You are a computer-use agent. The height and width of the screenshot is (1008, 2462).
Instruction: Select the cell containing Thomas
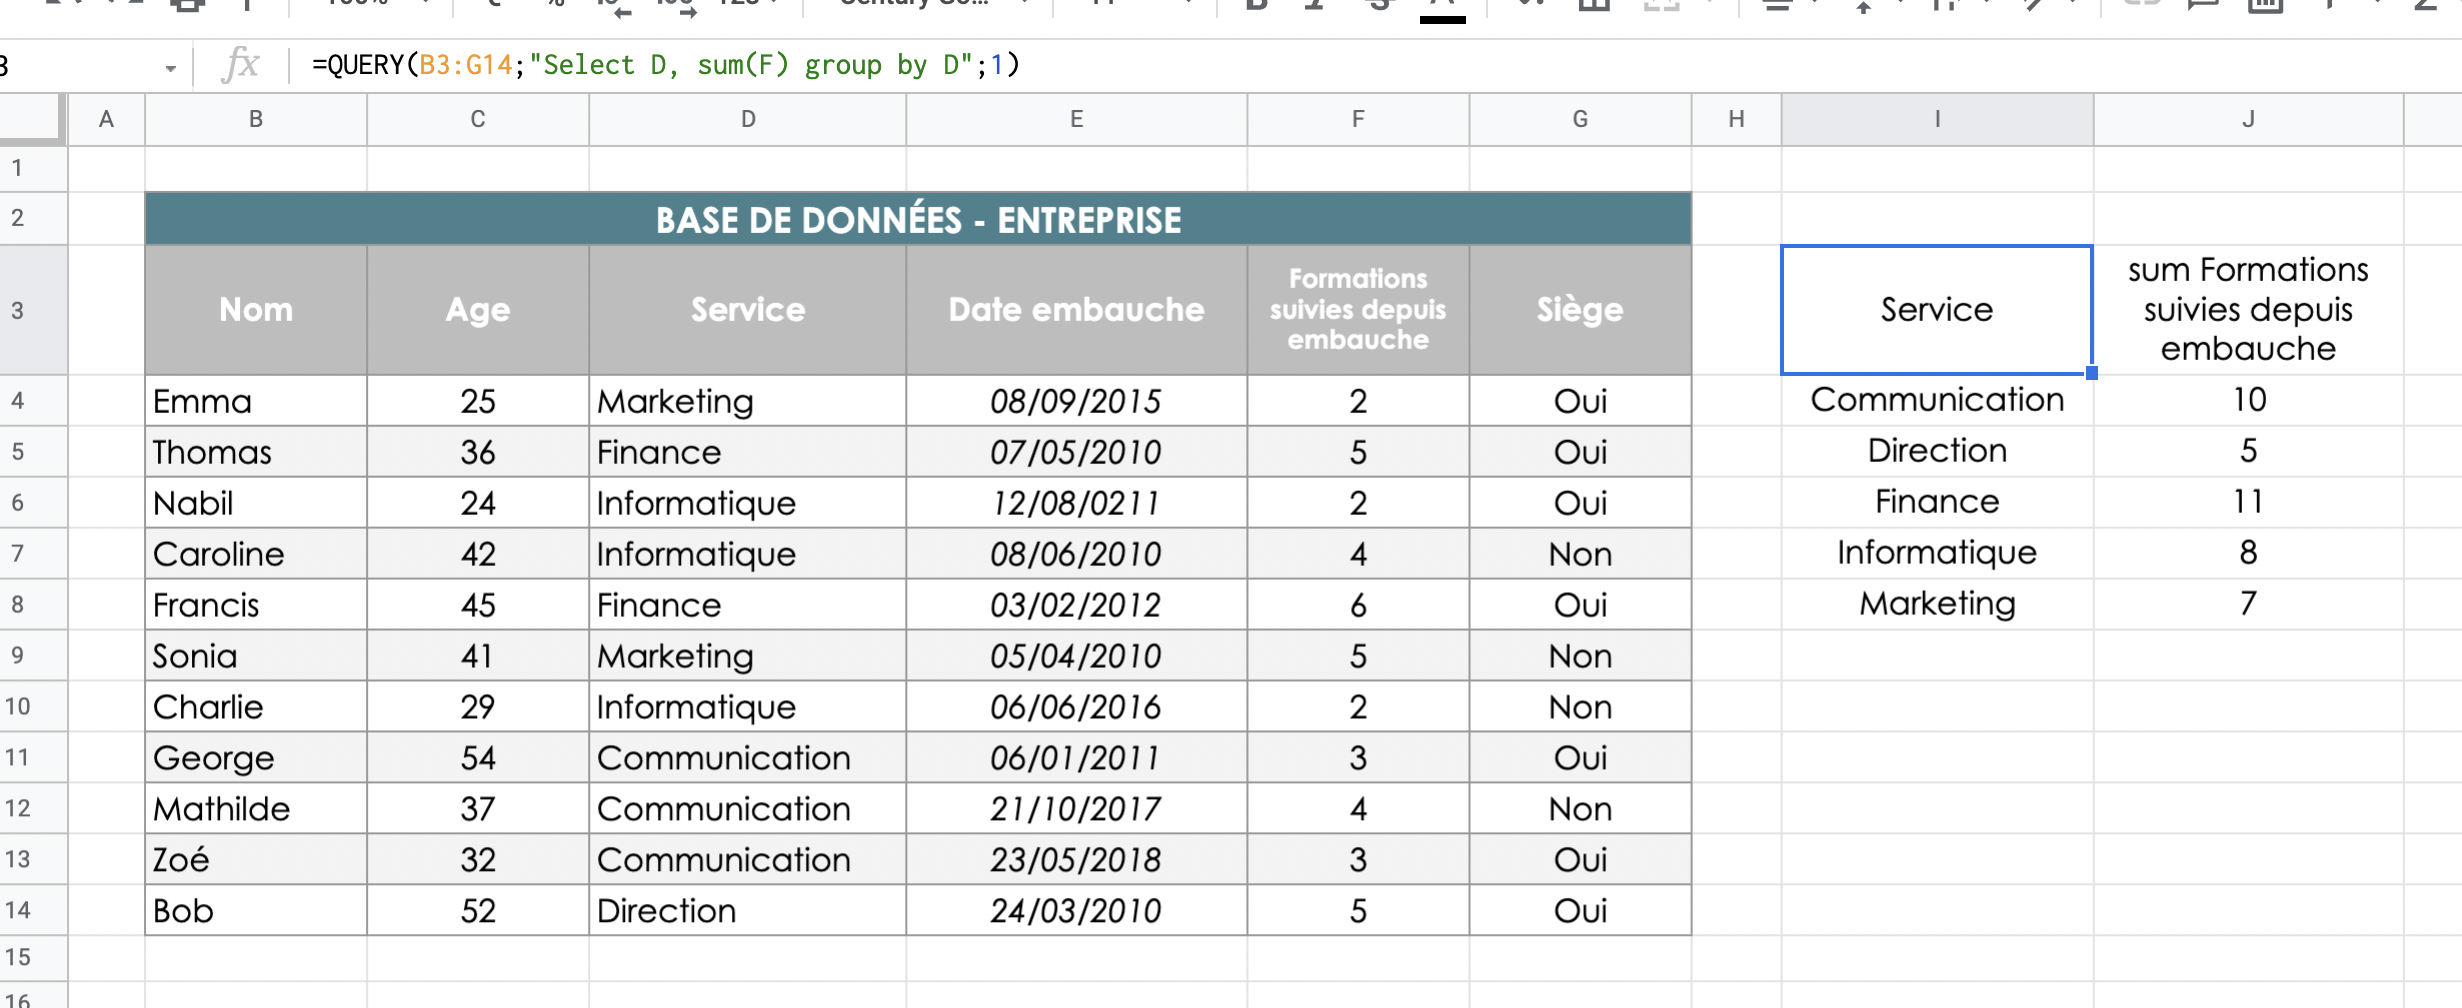(x=256, y=452)
